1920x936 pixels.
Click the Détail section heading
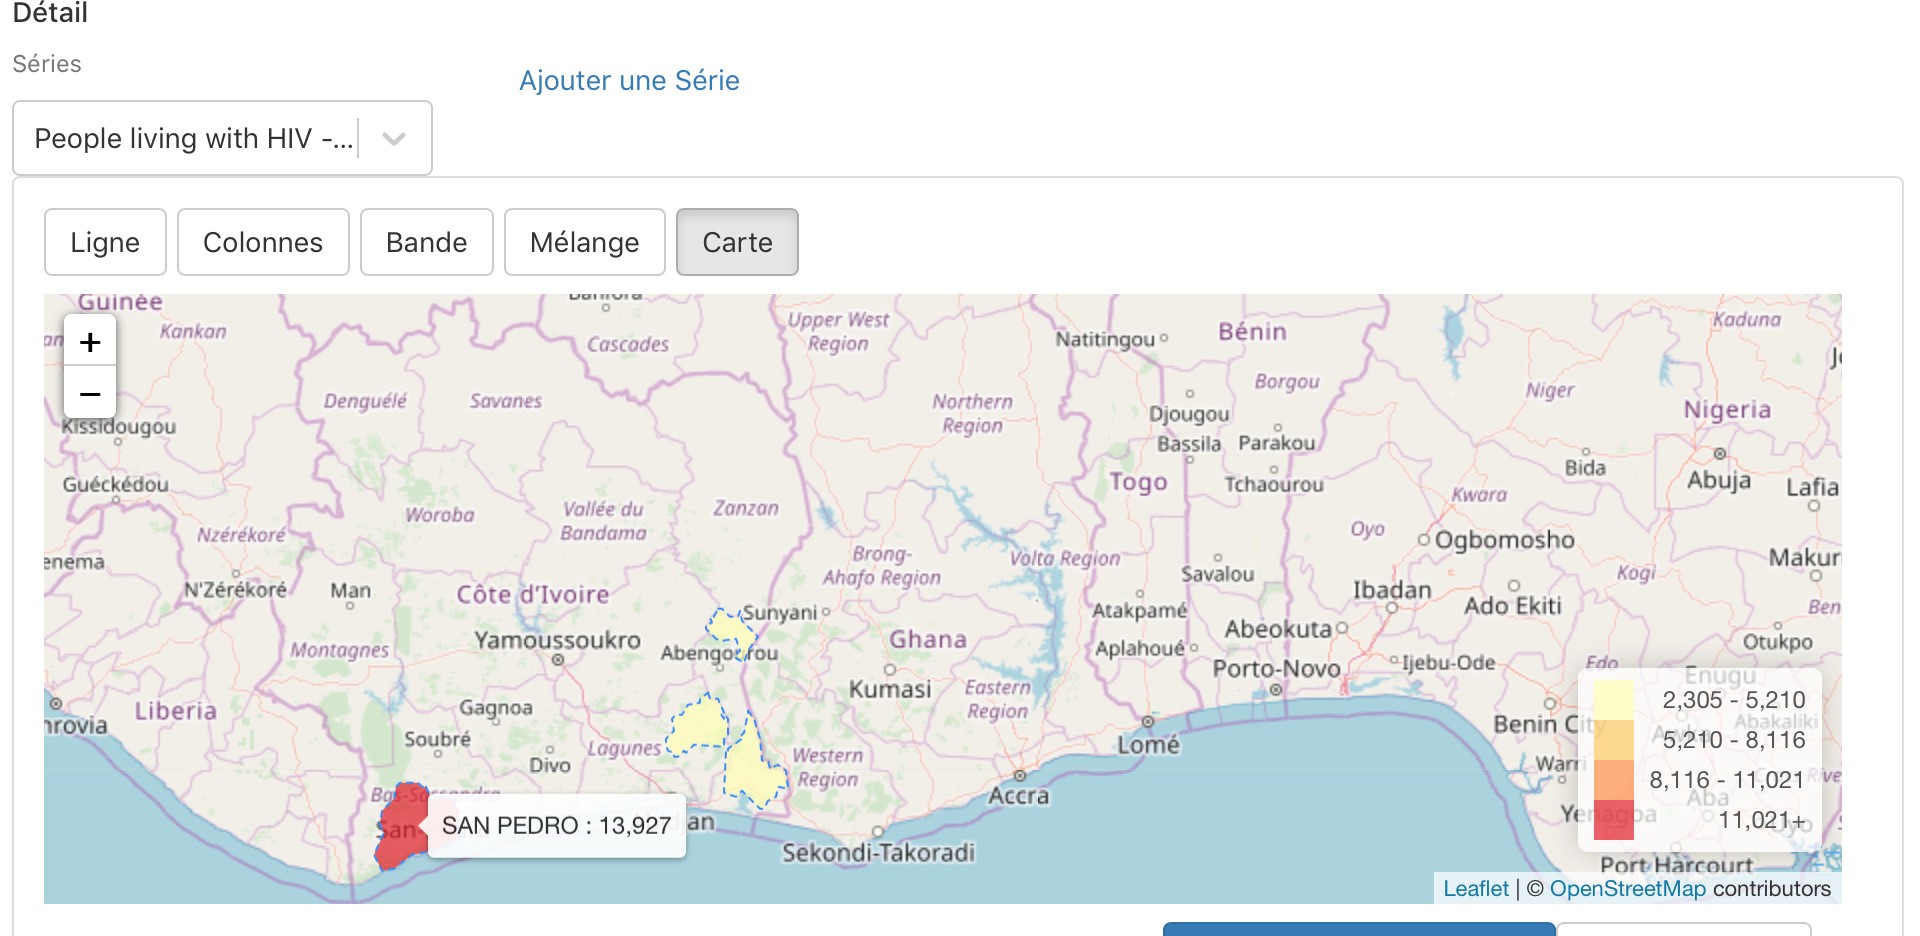tap(50, 13)
